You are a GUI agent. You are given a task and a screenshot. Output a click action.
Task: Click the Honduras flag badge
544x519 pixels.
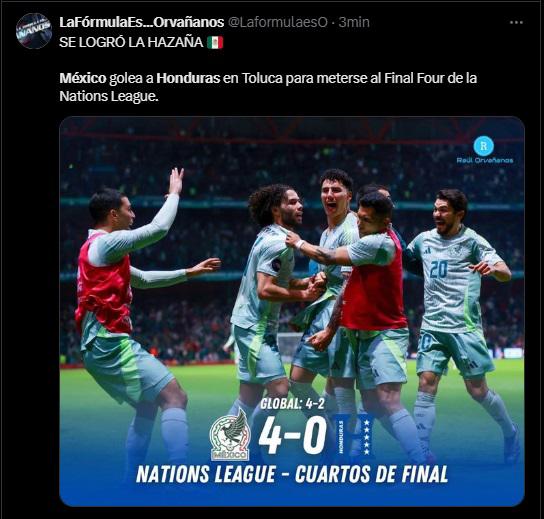(354, 435)
